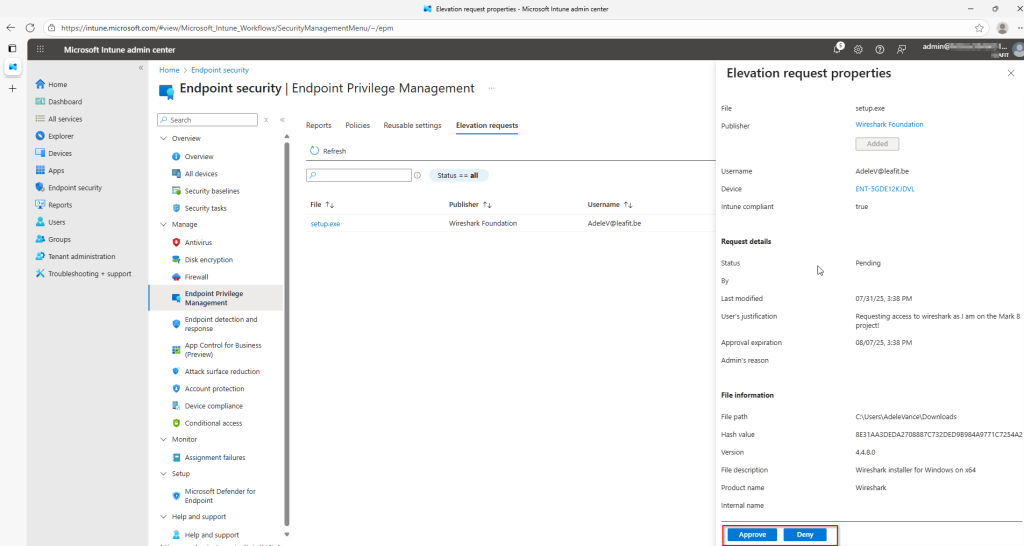Open Assignment failures under Monitor
1024x546 pixels.
(x=215, y=458)
